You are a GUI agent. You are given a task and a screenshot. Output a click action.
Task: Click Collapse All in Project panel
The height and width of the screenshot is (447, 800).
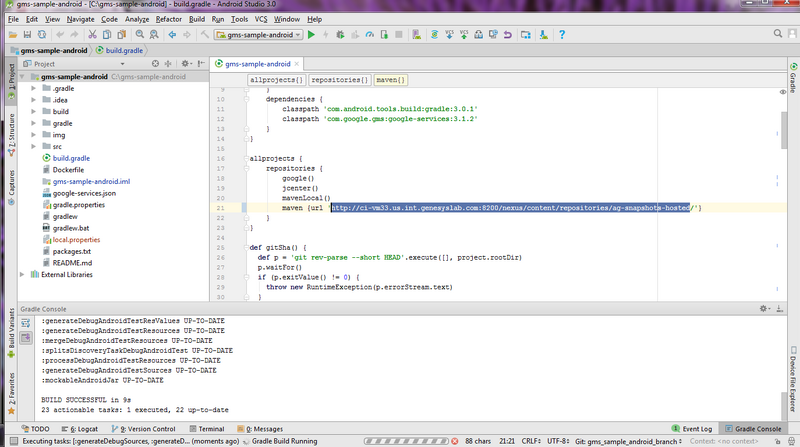pos(168,64)
